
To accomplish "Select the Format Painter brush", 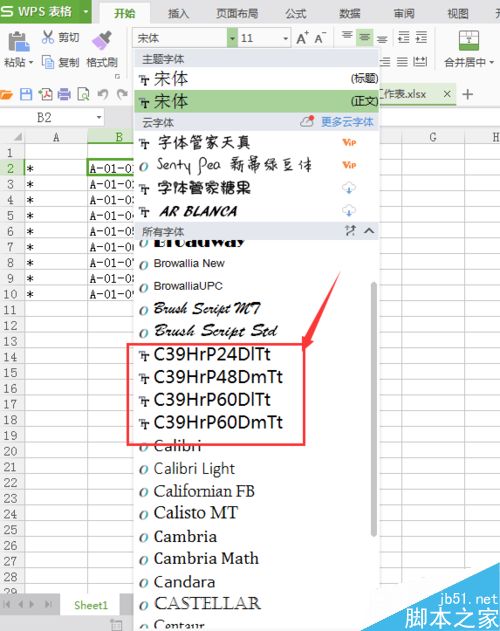I will click(102, 40).
